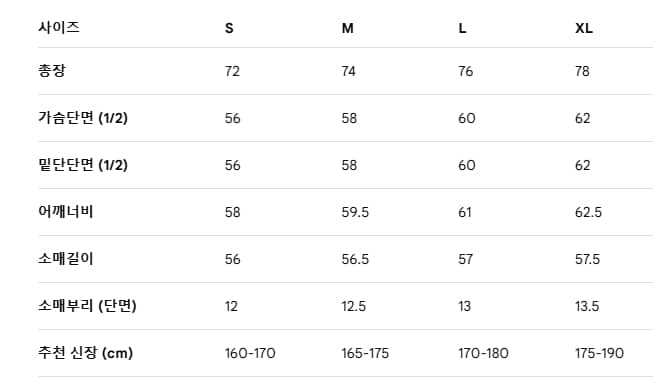Select the L size column header

coord(462,28)
